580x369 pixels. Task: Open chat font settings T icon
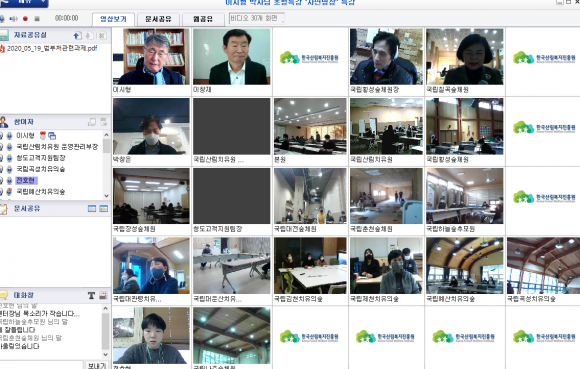[91, 295]
